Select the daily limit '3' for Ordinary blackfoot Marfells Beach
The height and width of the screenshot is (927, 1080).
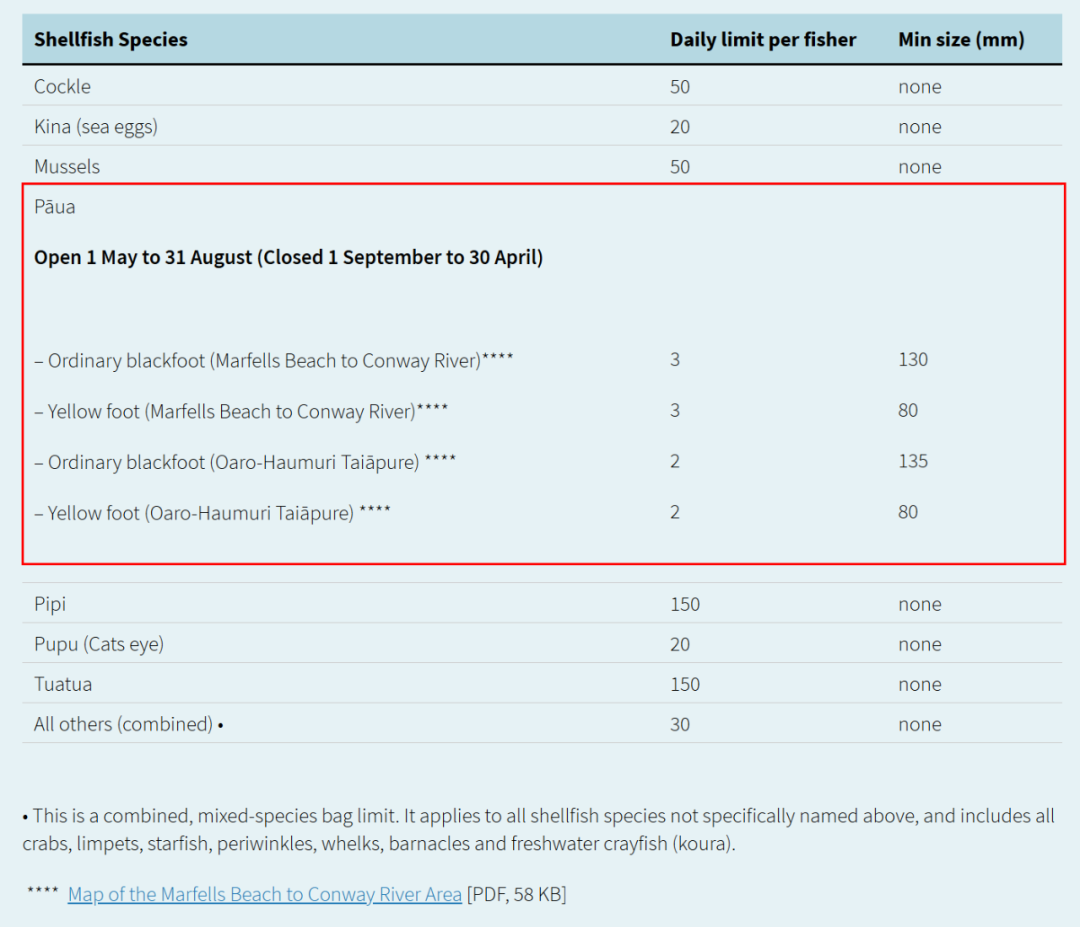click(675, 360)
